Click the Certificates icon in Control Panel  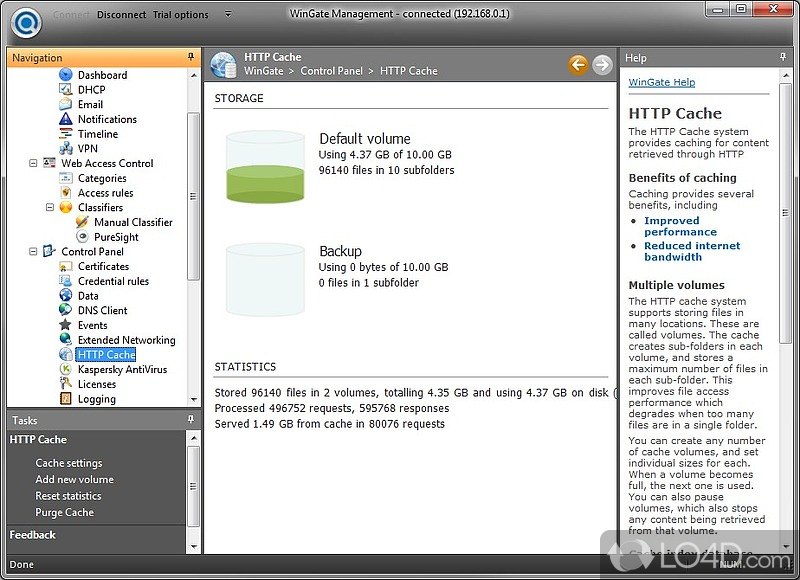[x=66, y=267]
